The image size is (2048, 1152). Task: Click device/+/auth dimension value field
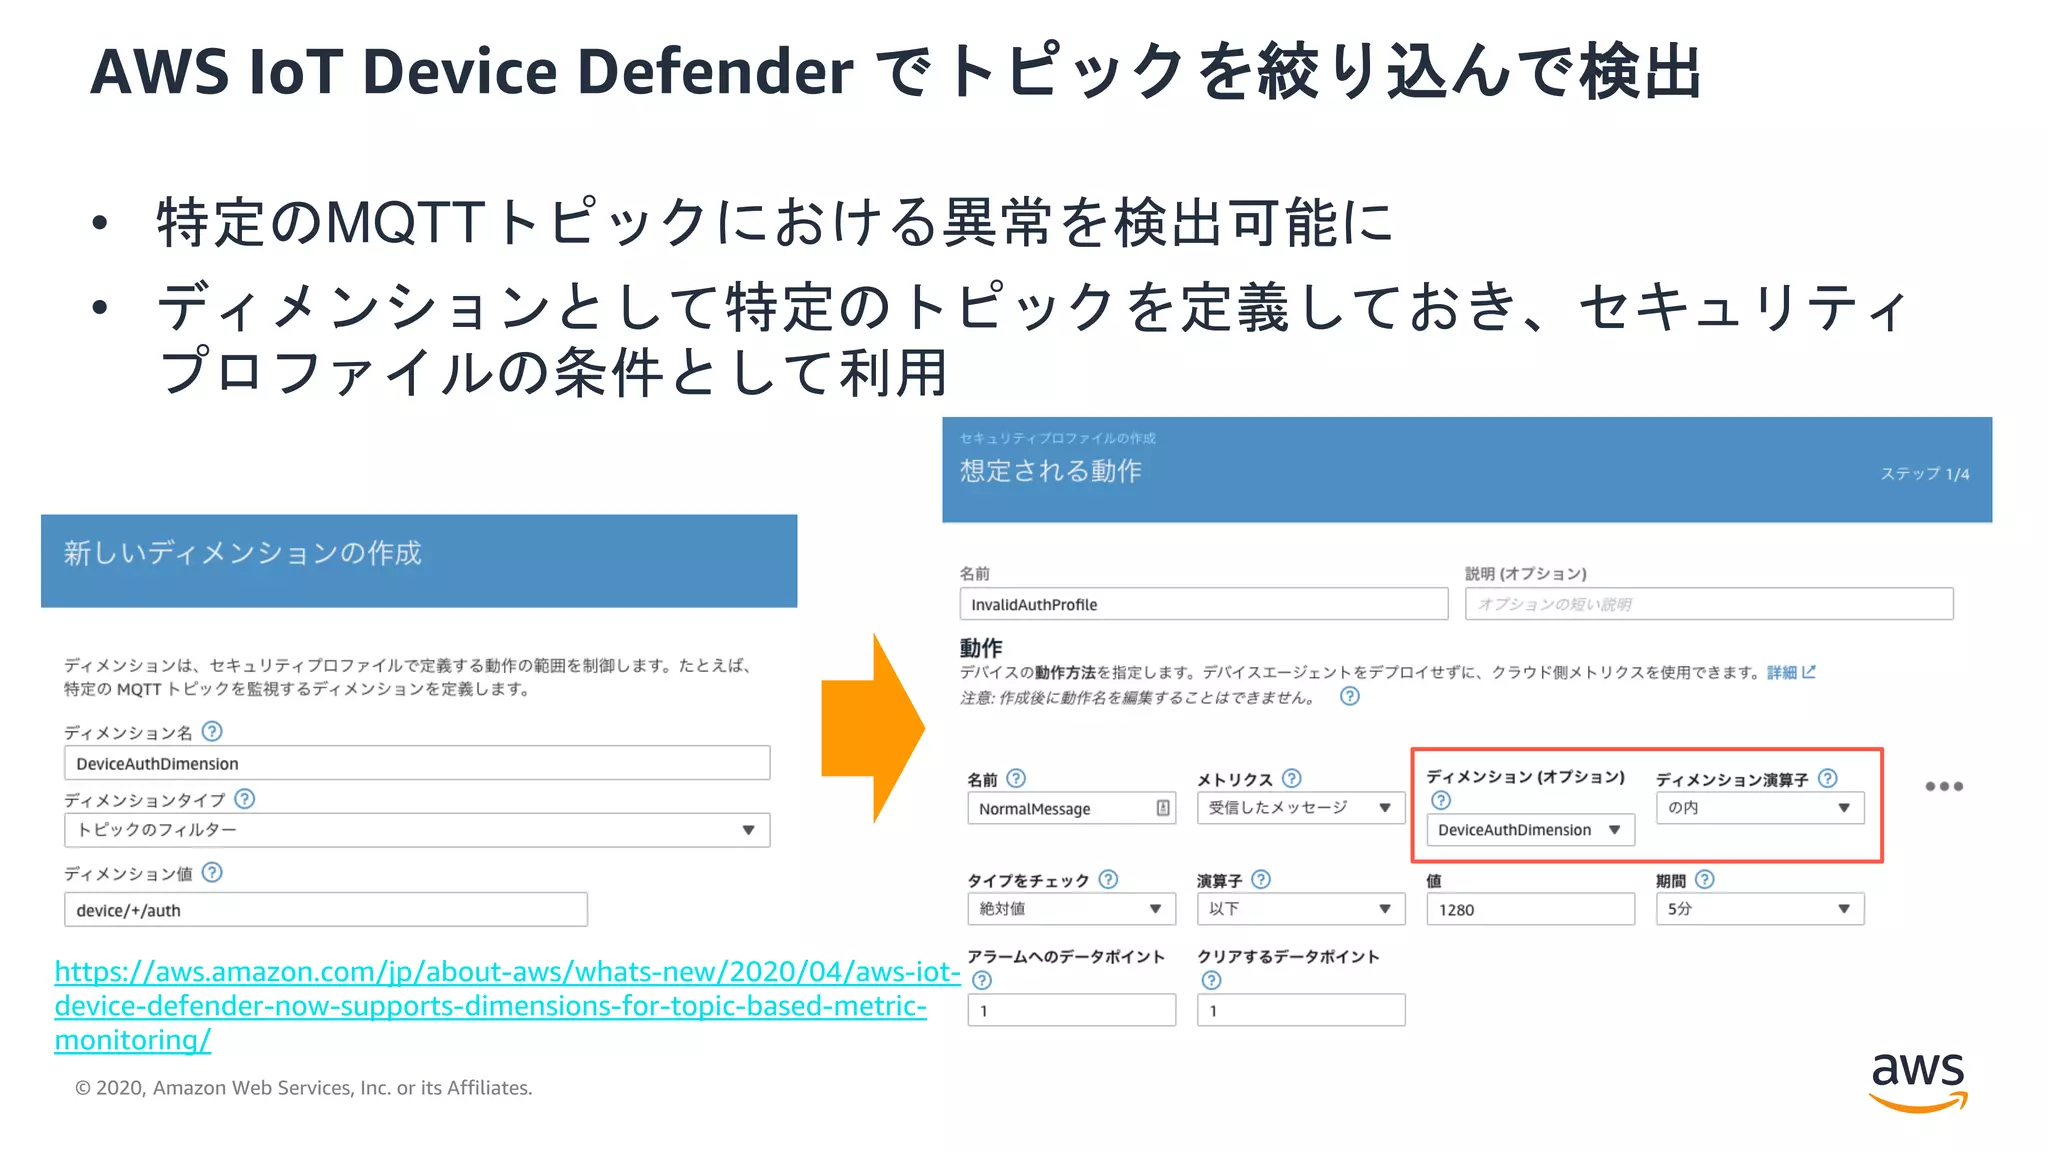click(x=326, y=910)
